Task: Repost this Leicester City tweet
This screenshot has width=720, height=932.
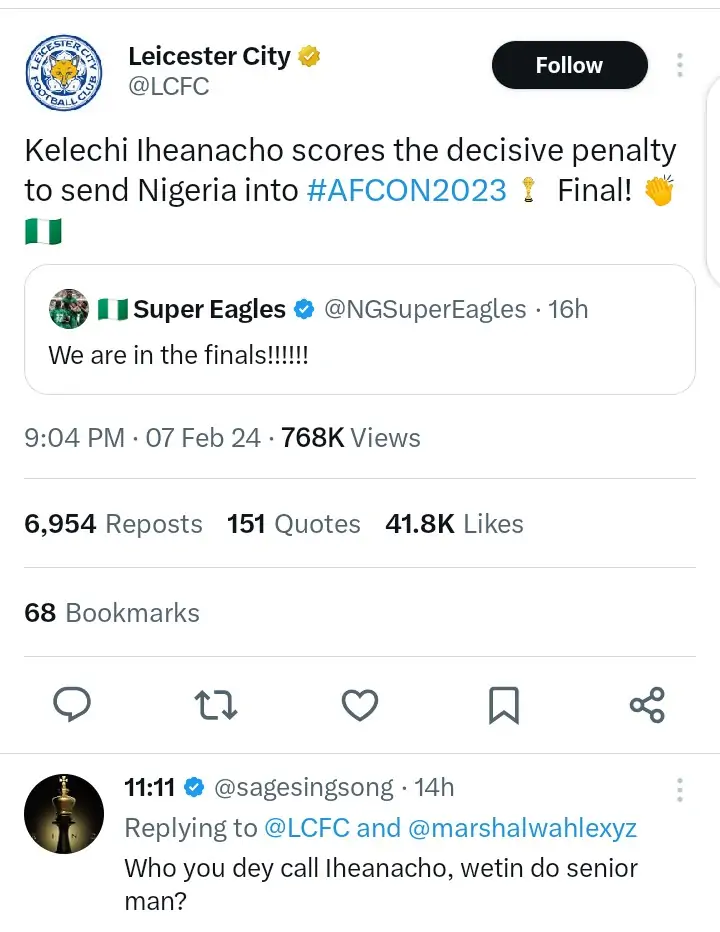Action: [216, 705]
